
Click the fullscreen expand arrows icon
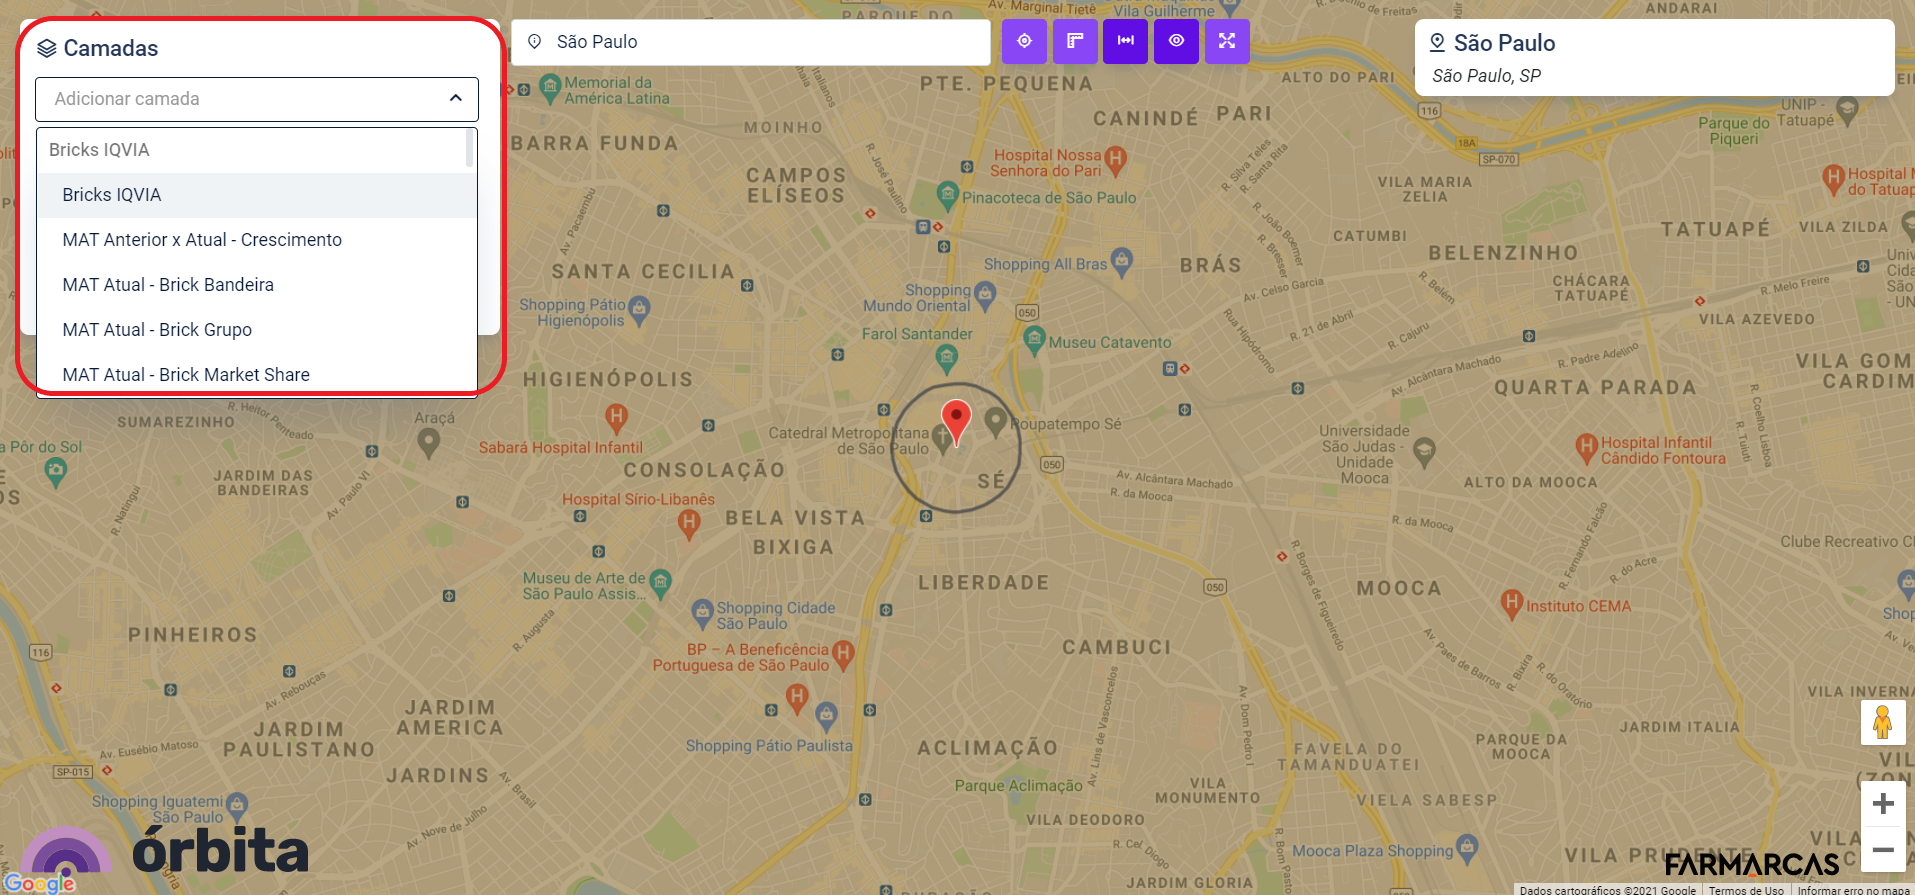(x=1227, y=41)
